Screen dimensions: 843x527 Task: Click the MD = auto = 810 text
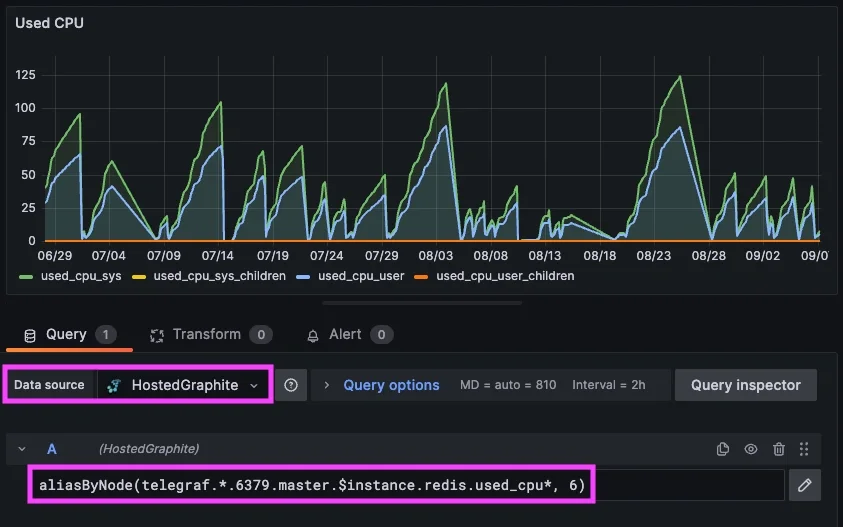[508, 385]
